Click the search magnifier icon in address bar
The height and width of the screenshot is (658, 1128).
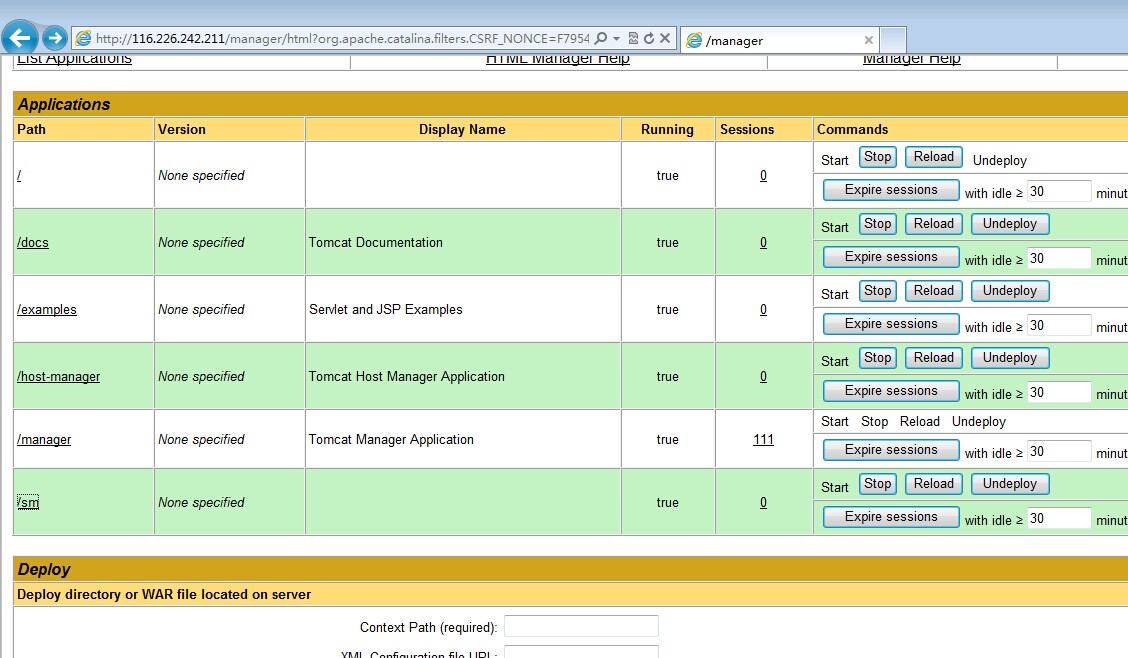click(601, 38)
